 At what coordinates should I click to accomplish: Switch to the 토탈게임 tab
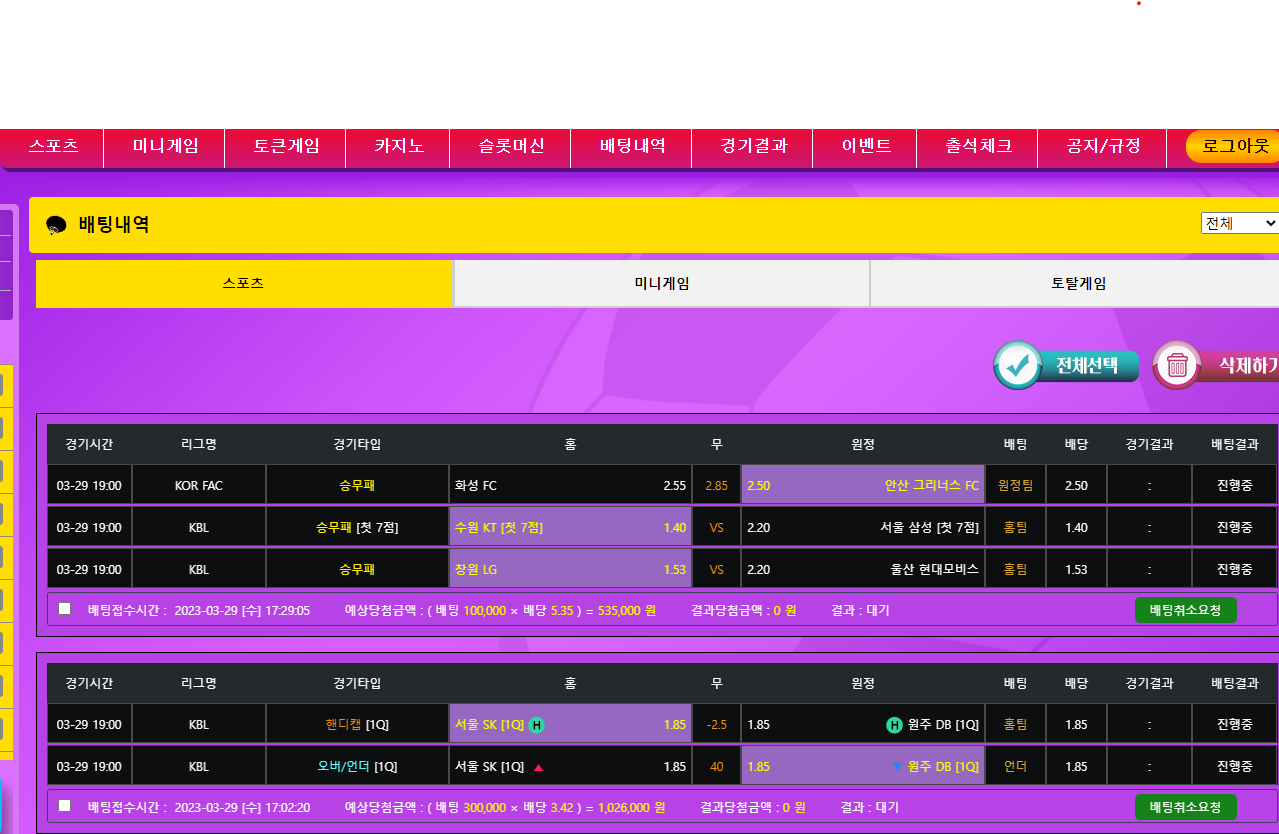click(x=1078, y=284)
